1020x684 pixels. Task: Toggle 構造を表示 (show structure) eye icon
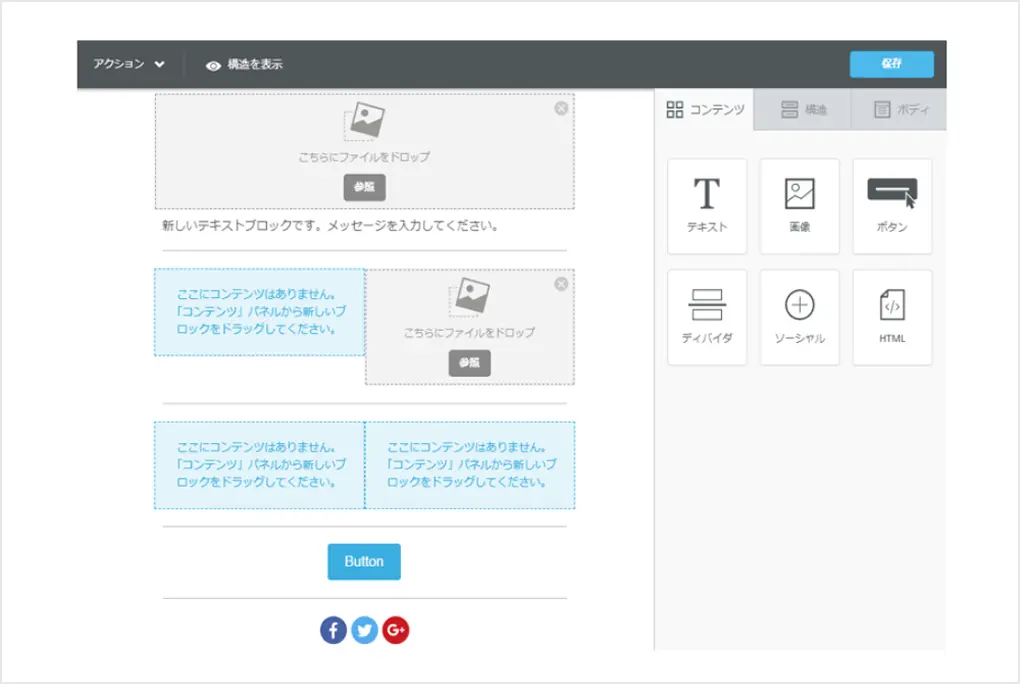[x=213, y=65]
